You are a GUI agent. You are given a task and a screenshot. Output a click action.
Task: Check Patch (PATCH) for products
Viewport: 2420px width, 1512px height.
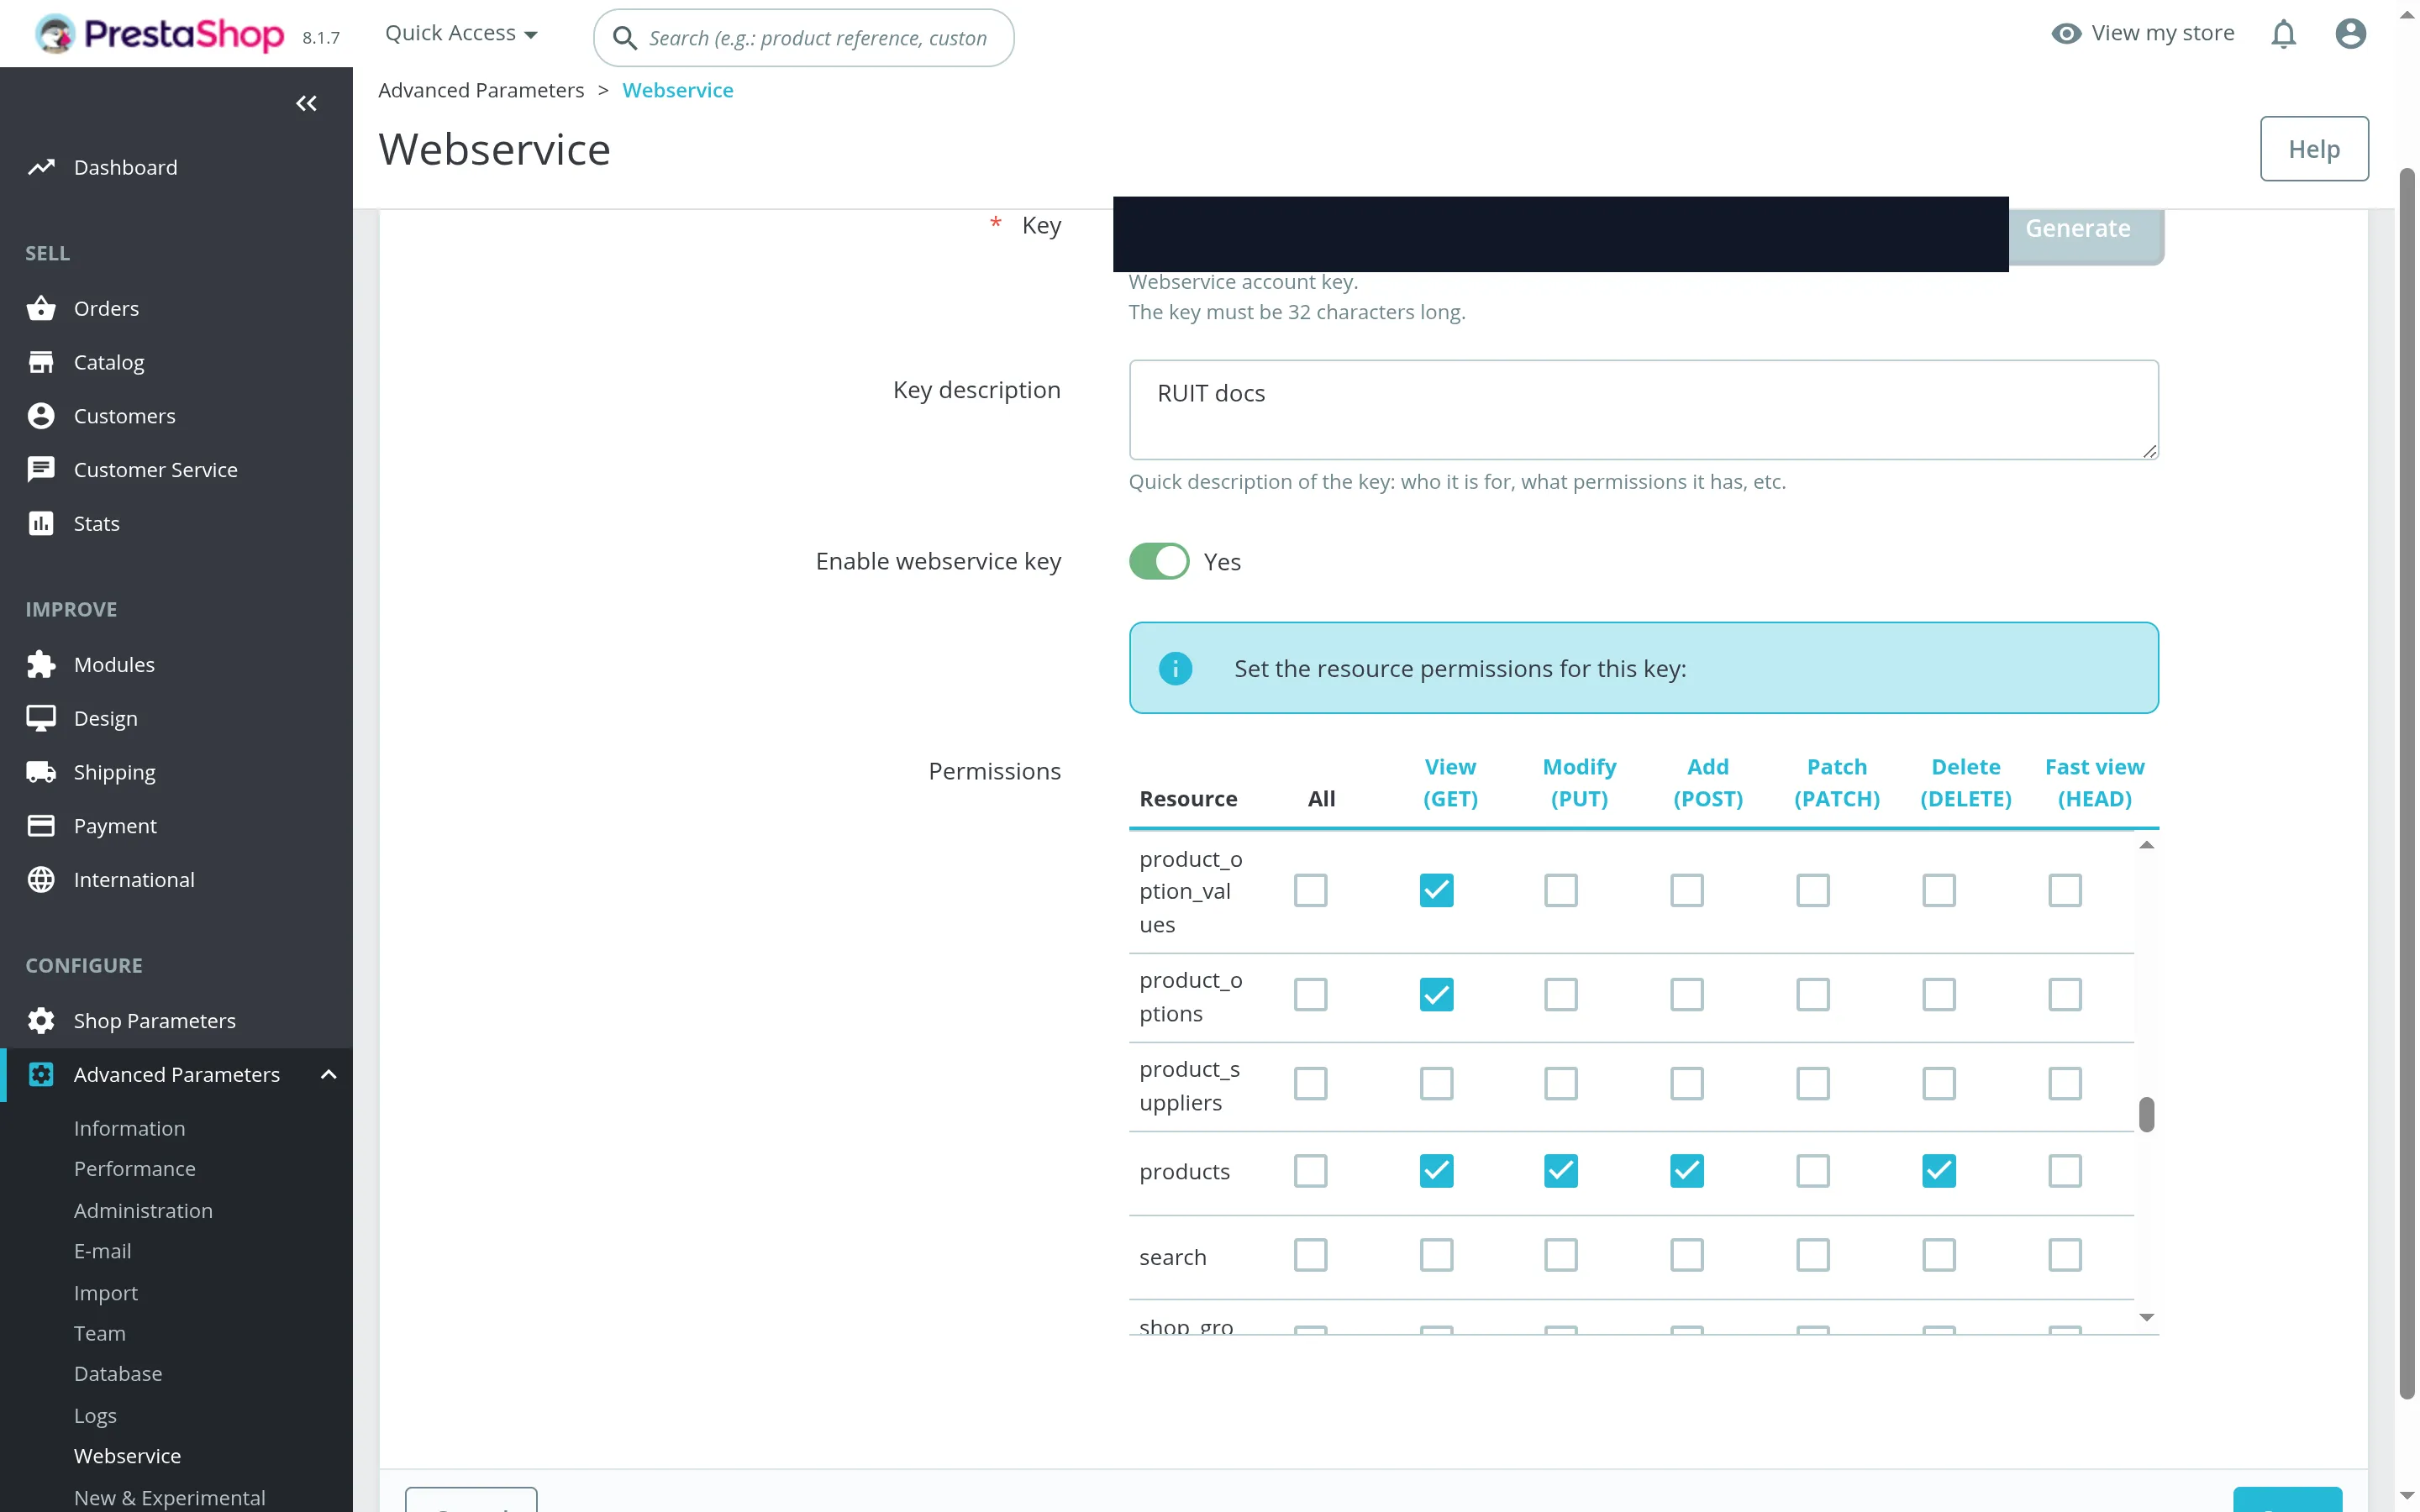click(1812, 1170)
